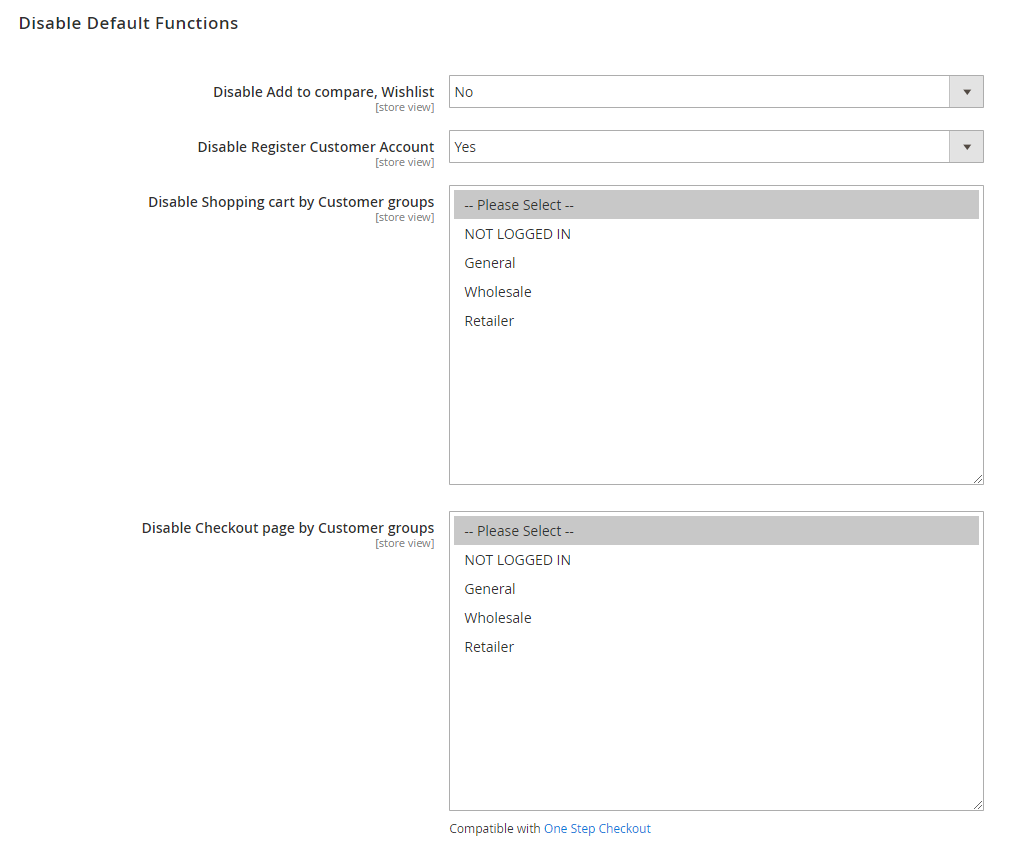The height and width of the screenshot is (850, 1021).
Task: Click the Disable Add to compare, Wishlist label
Action: tap(324, 92)
